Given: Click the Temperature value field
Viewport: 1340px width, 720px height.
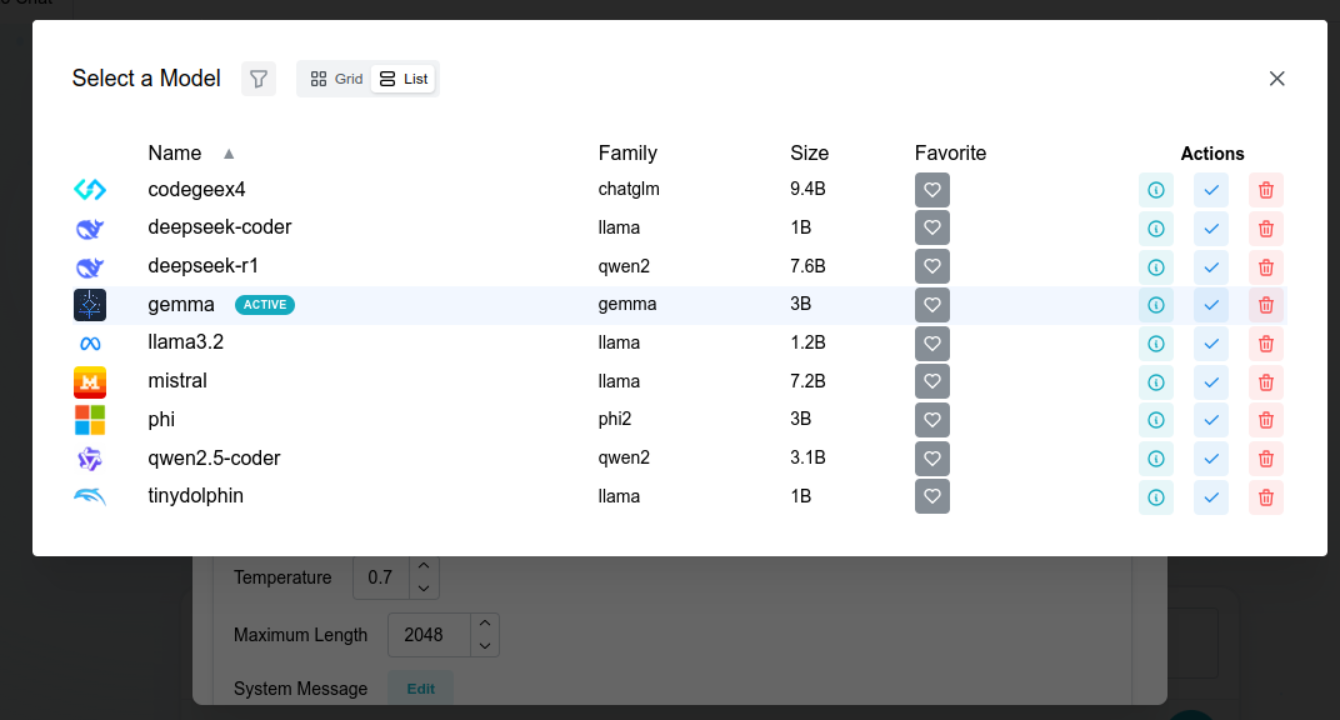Looking at the screenshot, I should [381, 577].
